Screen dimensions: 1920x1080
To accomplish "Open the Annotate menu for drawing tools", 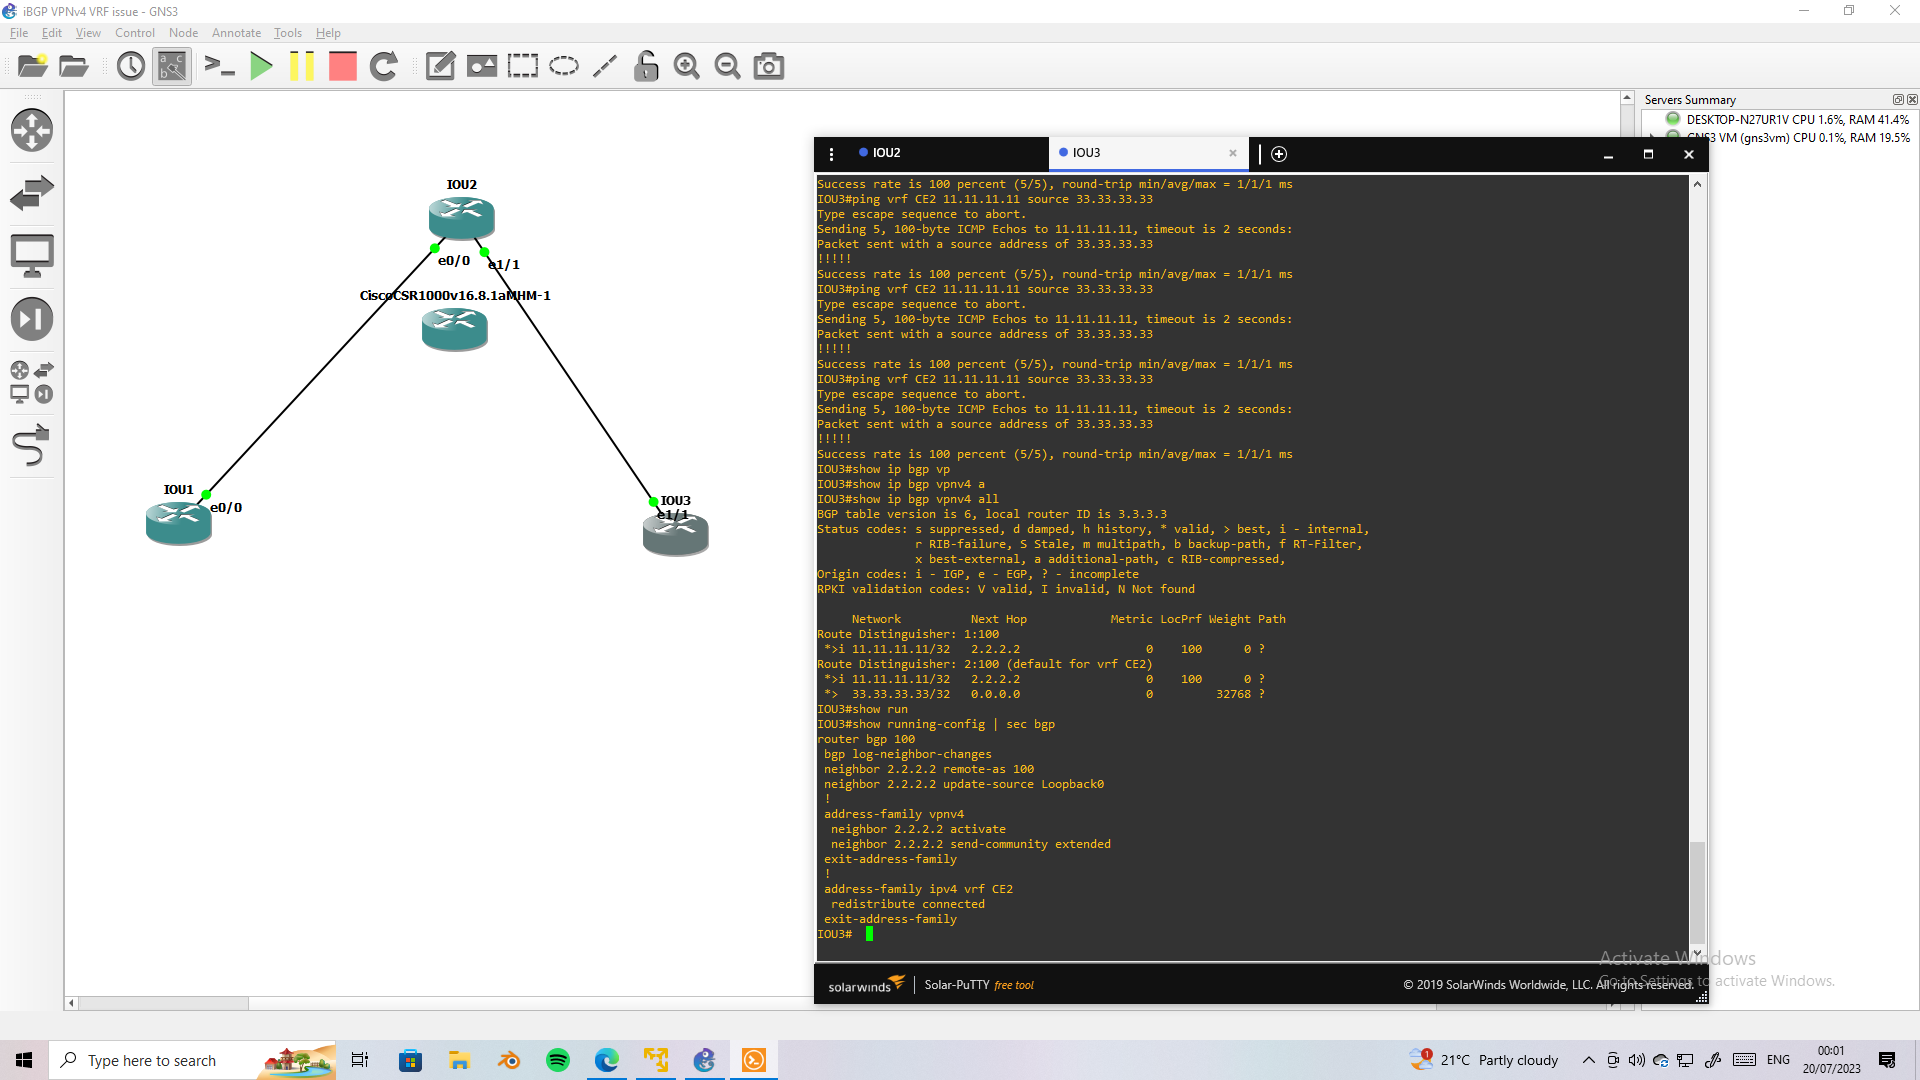I will coord(236,32).
